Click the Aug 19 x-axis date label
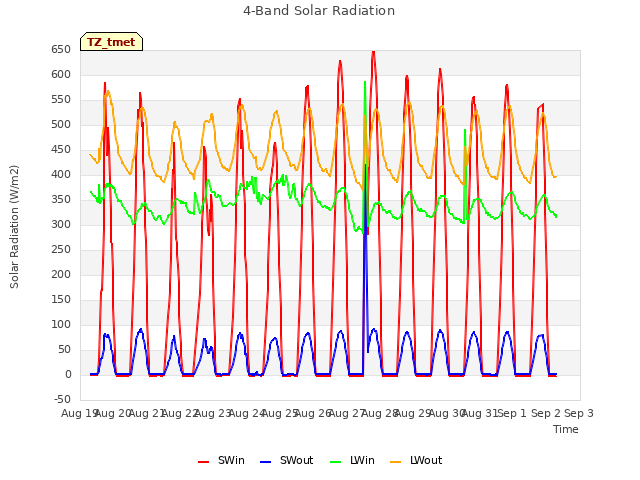The height and width of the screenshot is (480, 640). point(79,413)
